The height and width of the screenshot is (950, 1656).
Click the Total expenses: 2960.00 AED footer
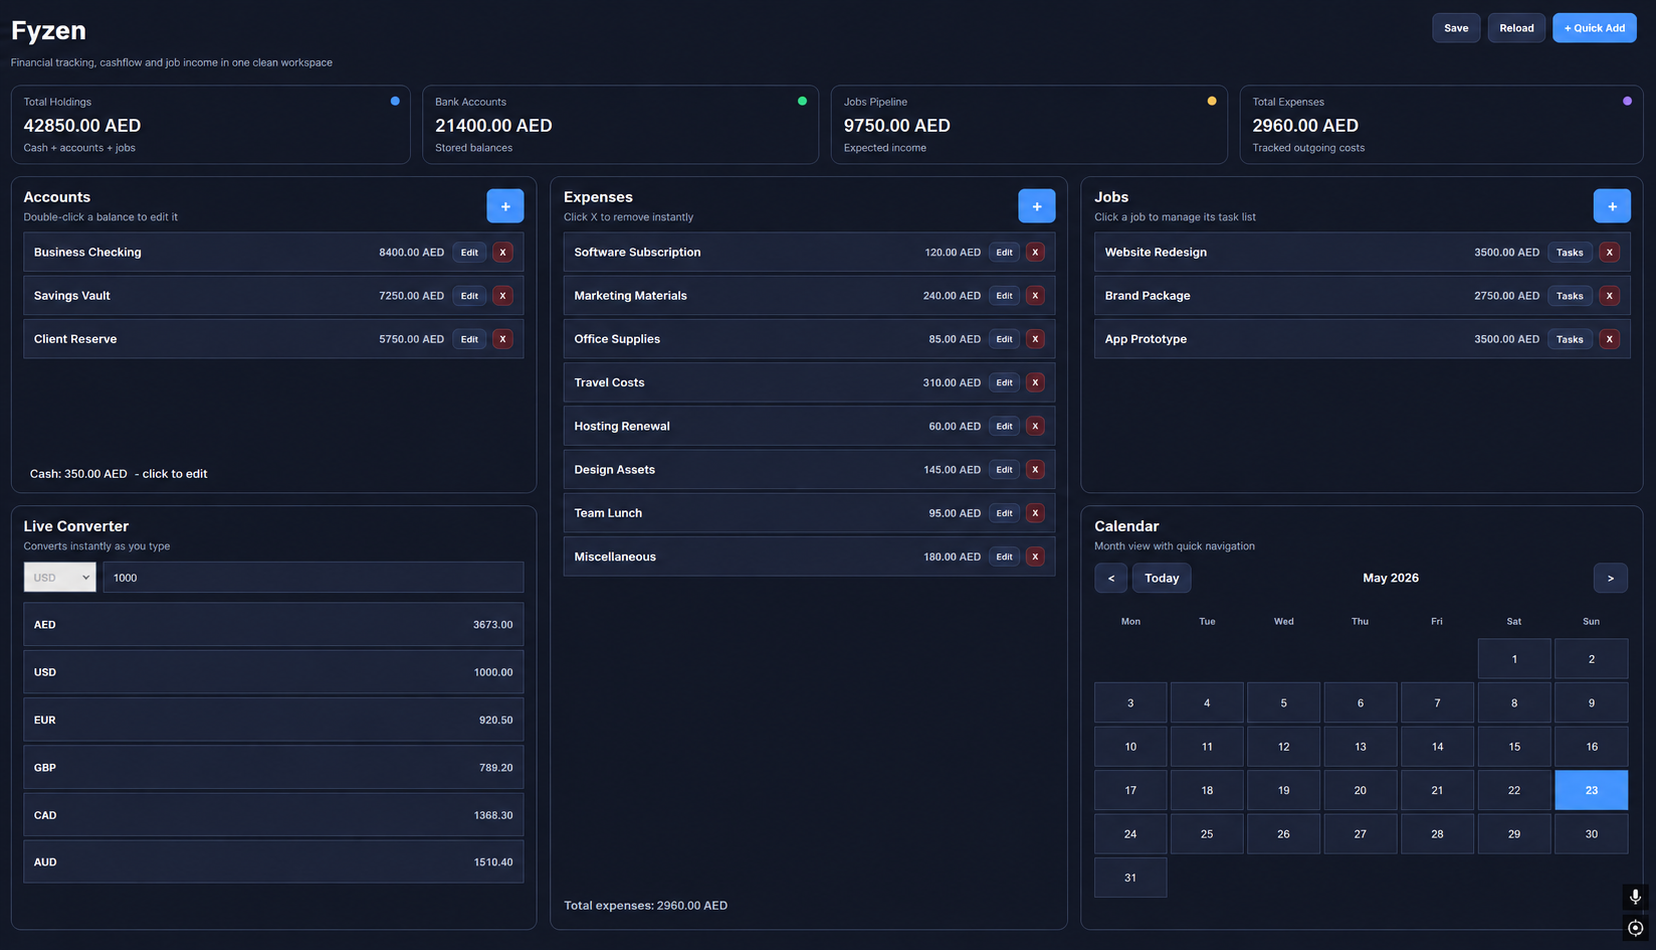645,905
